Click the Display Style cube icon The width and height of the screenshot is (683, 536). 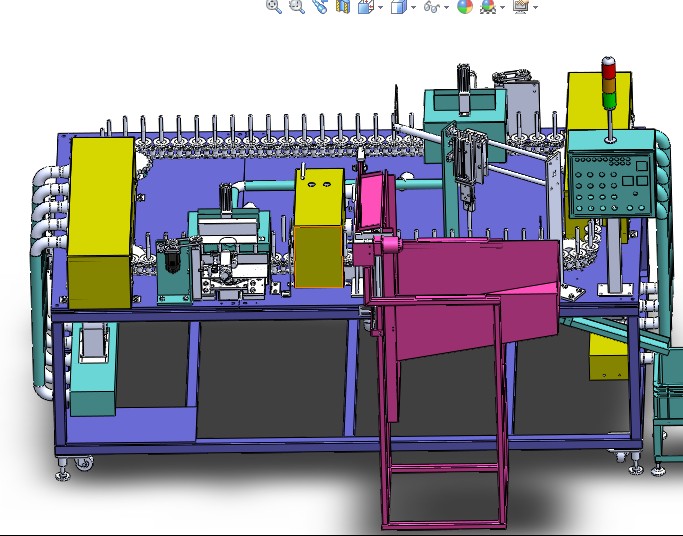[399, 7]
